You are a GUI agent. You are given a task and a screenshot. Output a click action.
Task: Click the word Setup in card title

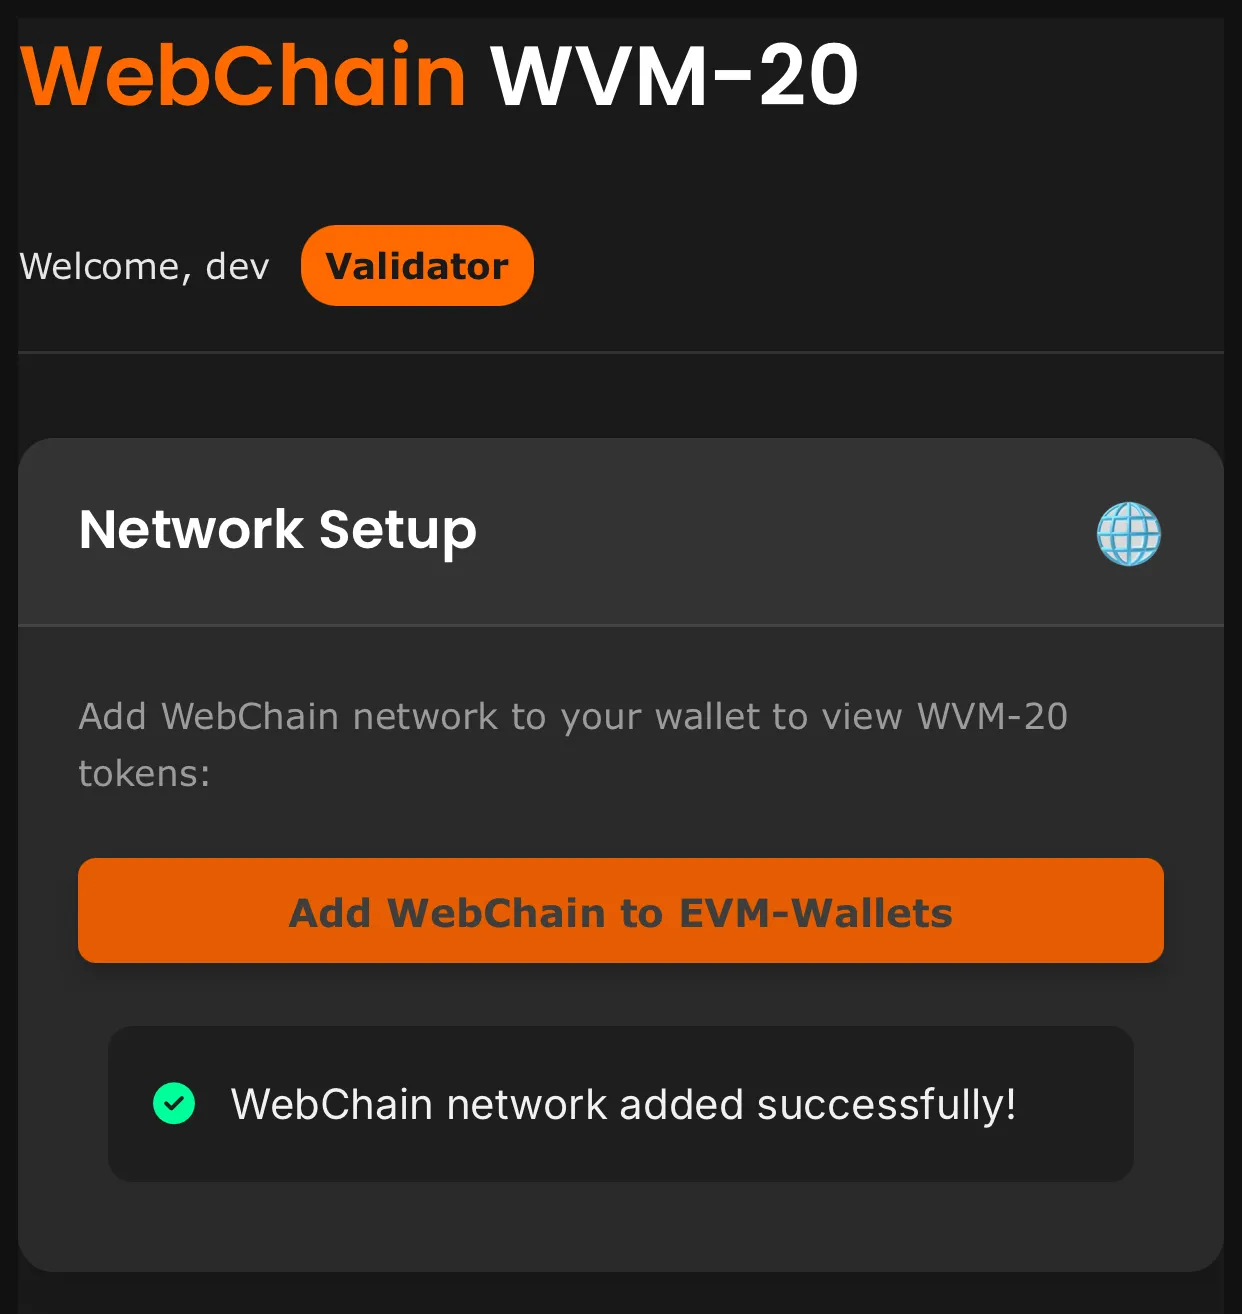398,531
